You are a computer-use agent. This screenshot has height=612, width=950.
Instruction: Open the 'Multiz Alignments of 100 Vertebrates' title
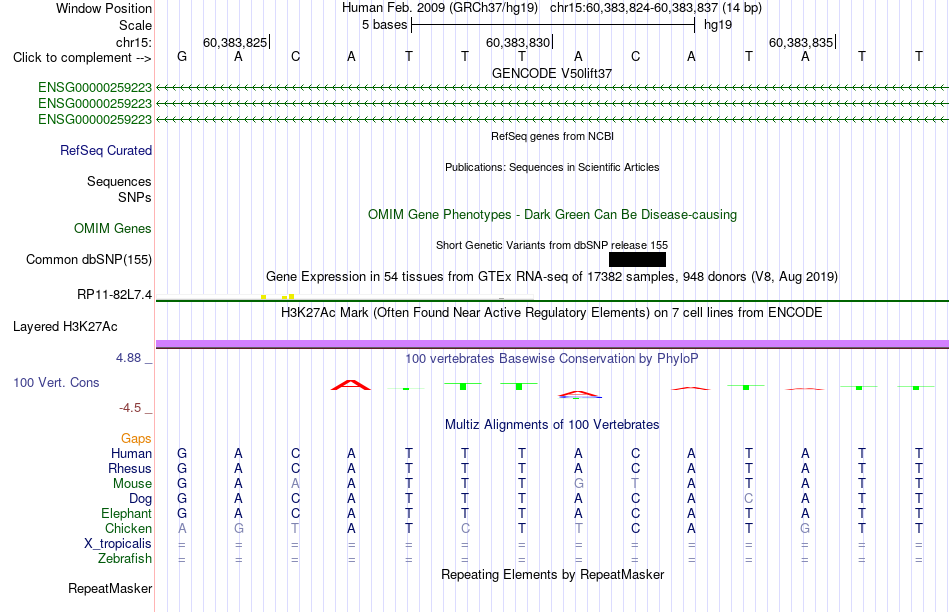552,425
